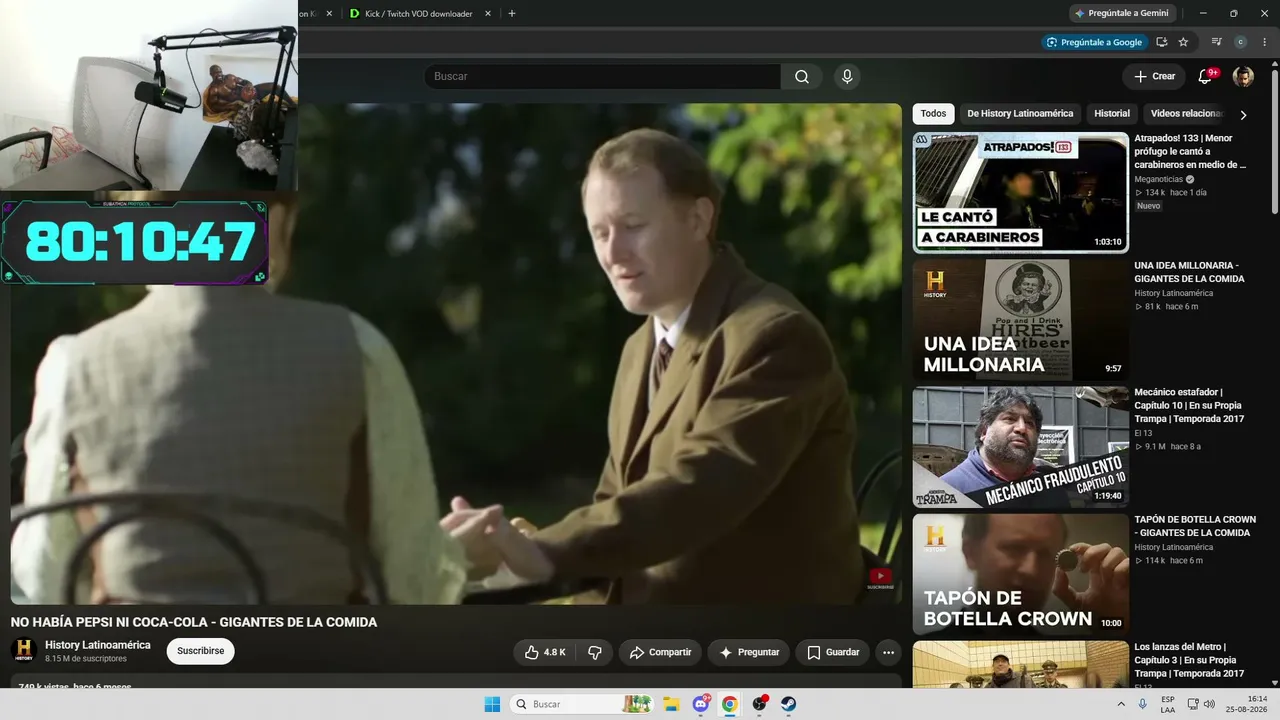Viewport: 1280px width, 720px height.
Task: Open video title Atrapados! 133 Menor prófugo
Action: click(1191, 152)
